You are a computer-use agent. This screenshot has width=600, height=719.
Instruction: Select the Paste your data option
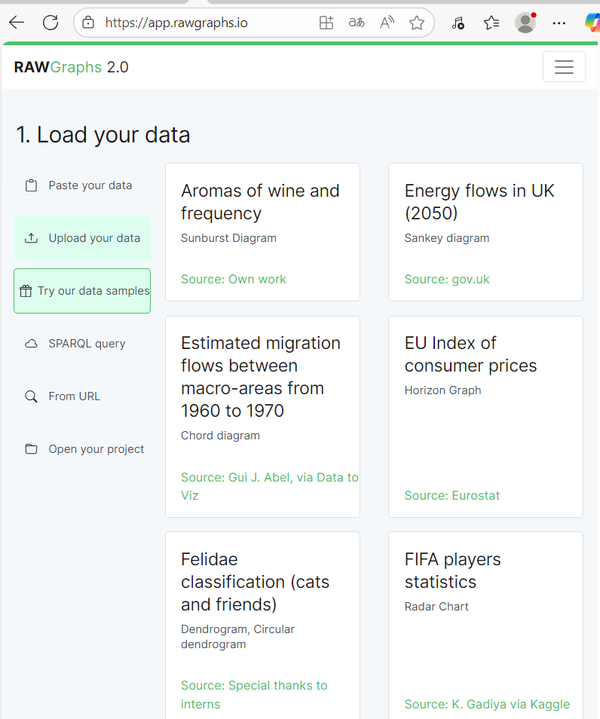[89, 185]
